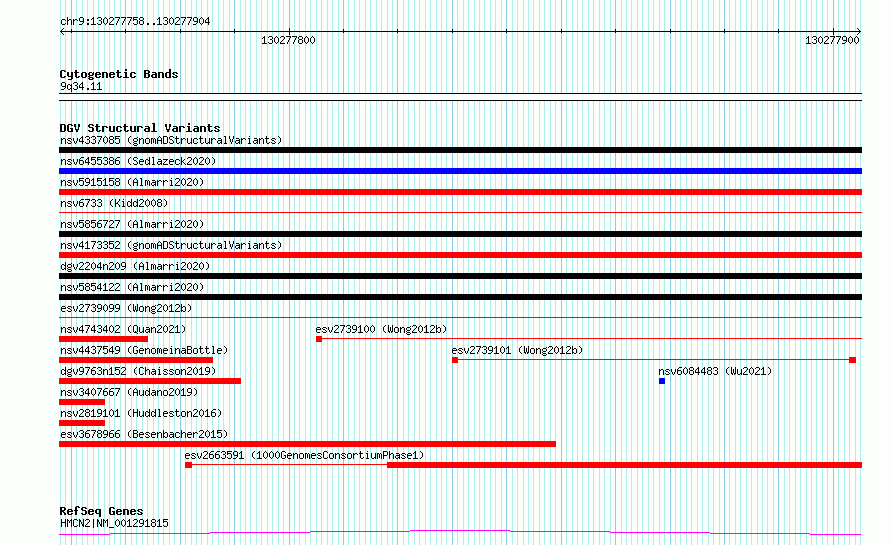
Task: Open esv3678966 (Besenbacher2015) label
Action: click(144, 434)
